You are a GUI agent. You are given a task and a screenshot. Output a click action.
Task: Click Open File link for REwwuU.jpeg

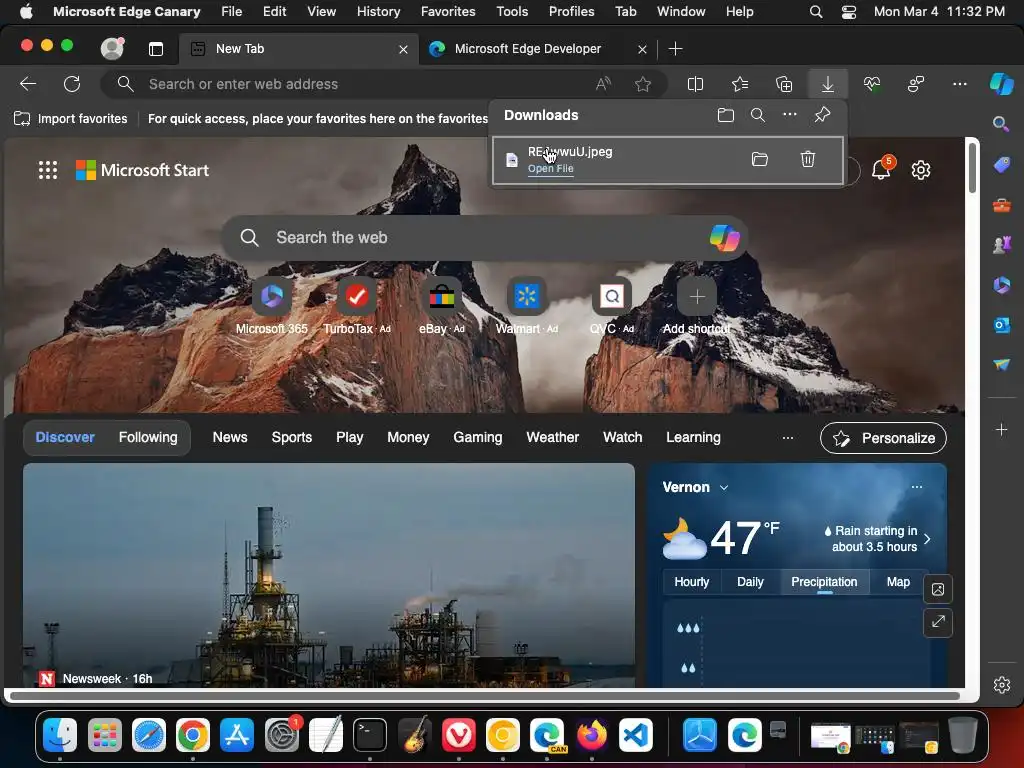point(551,168)
